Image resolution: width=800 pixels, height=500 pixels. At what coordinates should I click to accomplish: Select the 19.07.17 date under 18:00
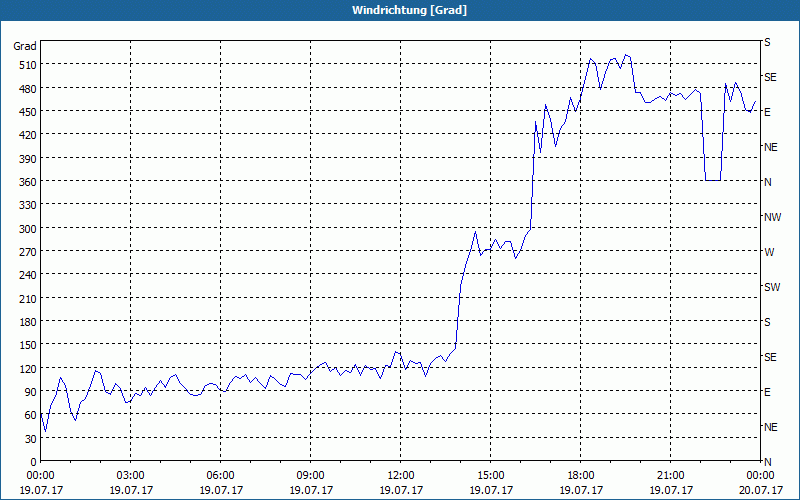(581, 490)
